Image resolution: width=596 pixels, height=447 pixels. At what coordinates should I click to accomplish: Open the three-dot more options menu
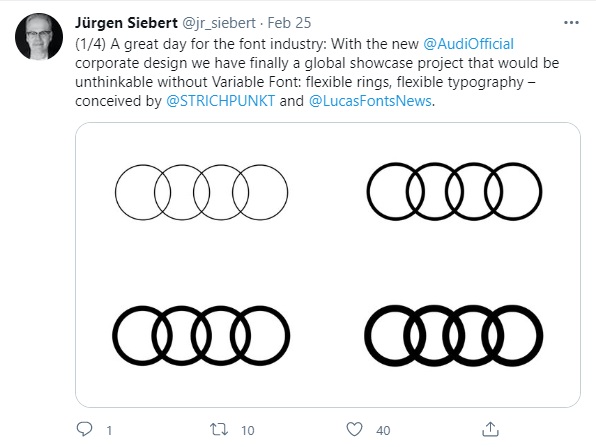click(571, 23)
